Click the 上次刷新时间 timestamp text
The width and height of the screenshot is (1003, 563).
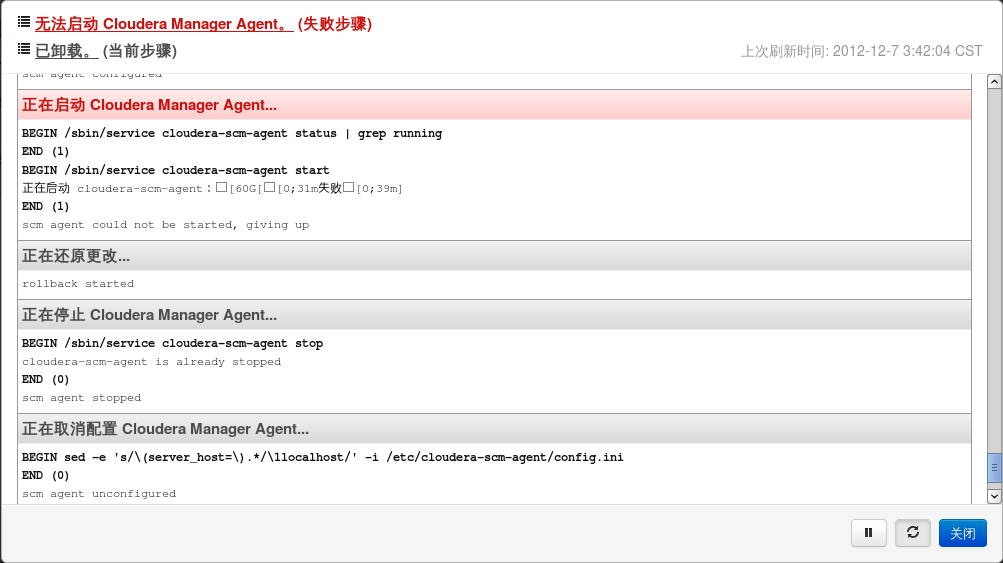(x=861, y=51)
